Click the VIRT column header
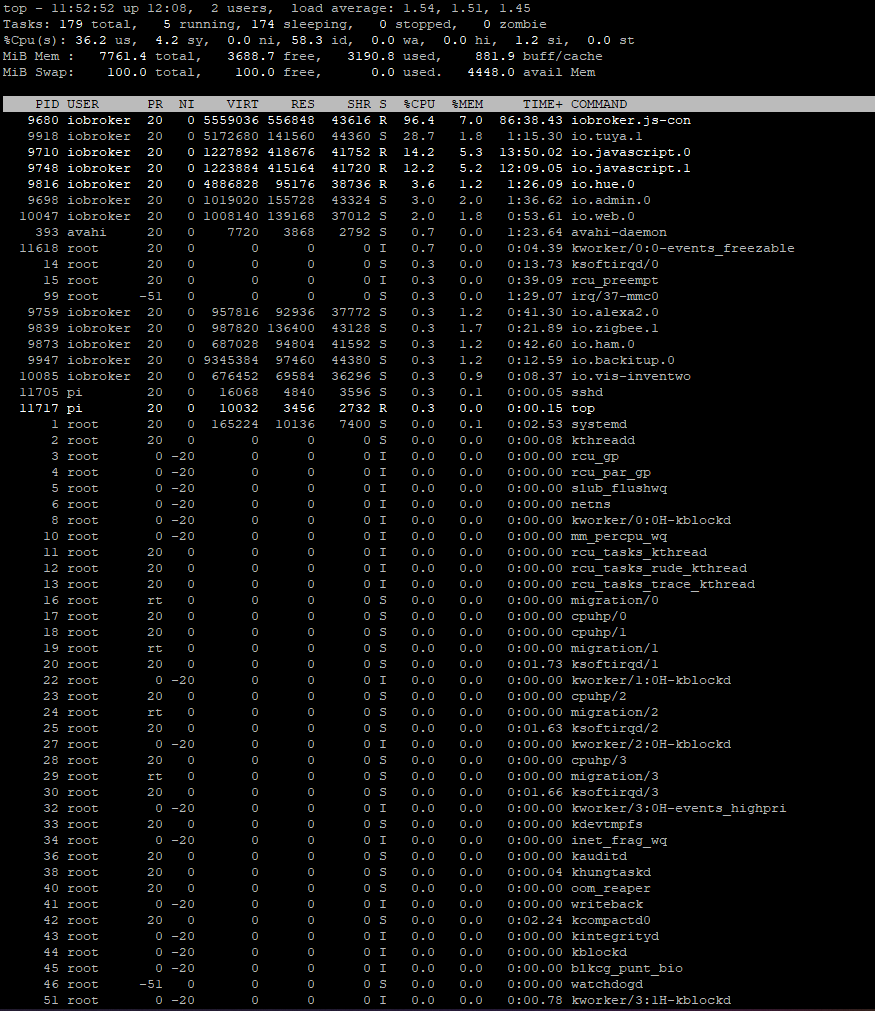Screen dimensions: 875x1011 242,104
